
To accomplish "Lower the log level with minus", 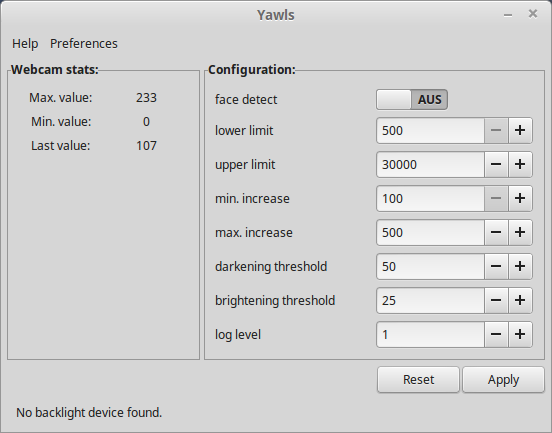I will click(496, 334).
